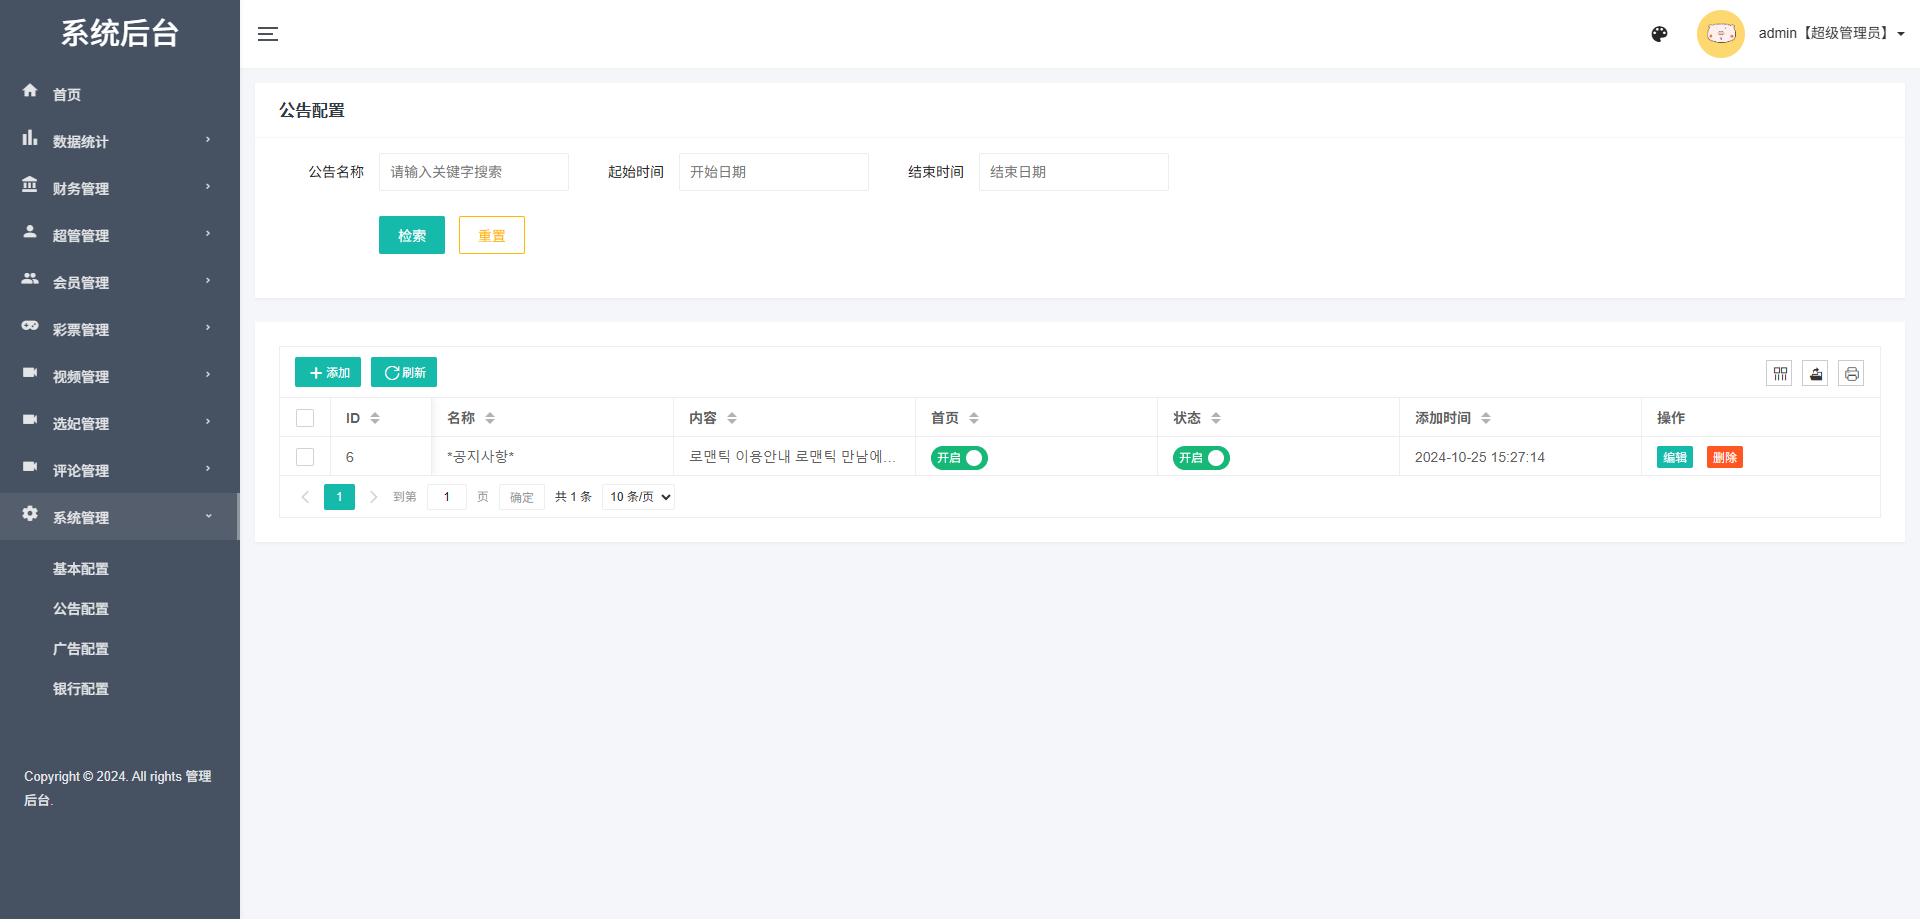Click the print icon above the table
Viewport: 1920px width, 919px height.
(x=1852, y=373)
